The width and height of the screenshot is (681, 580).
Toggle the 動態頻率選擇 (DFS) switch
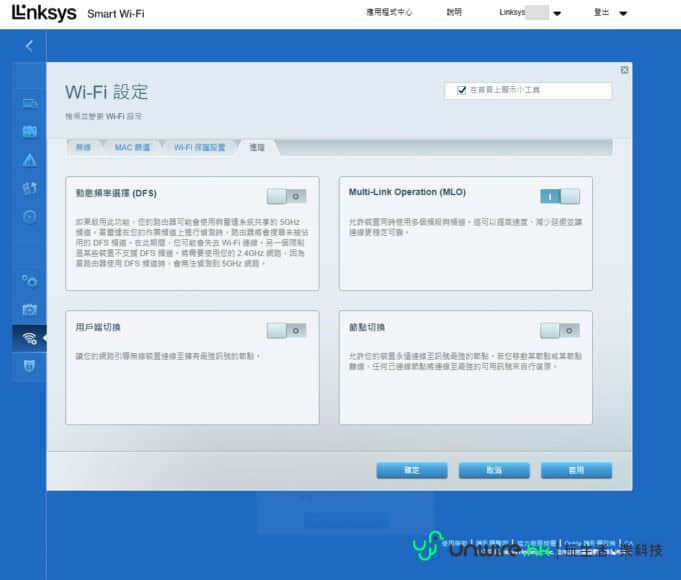click(x=286, y=196)
